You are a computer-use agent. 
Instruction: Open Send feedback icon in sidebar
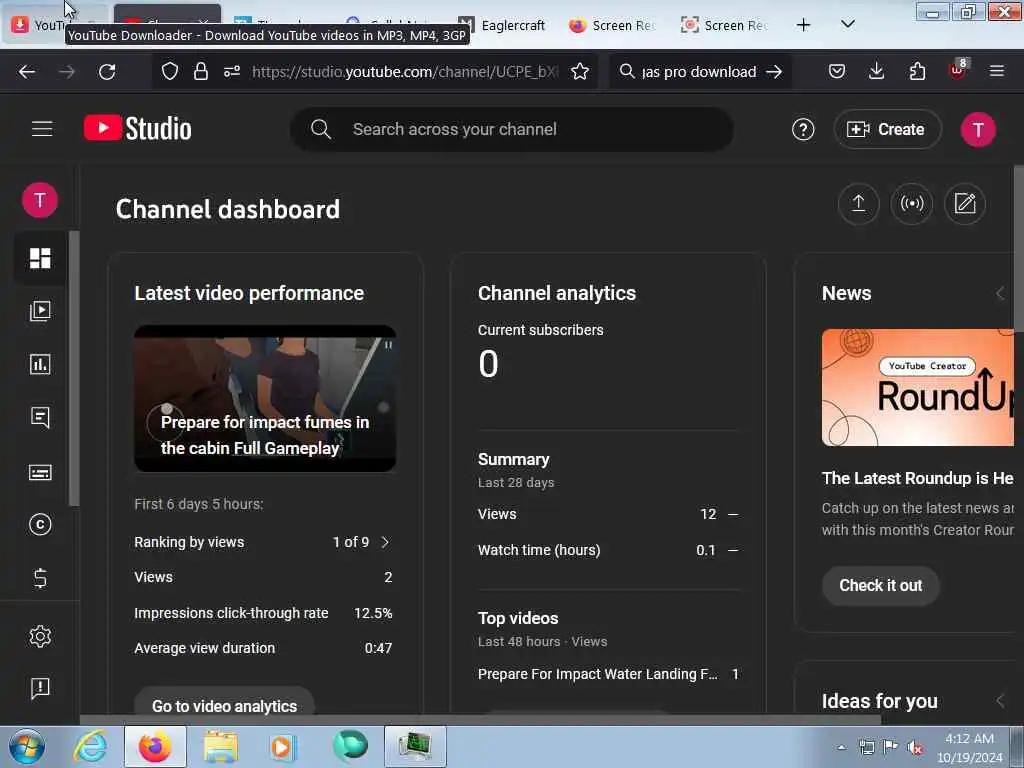[40, 688]
